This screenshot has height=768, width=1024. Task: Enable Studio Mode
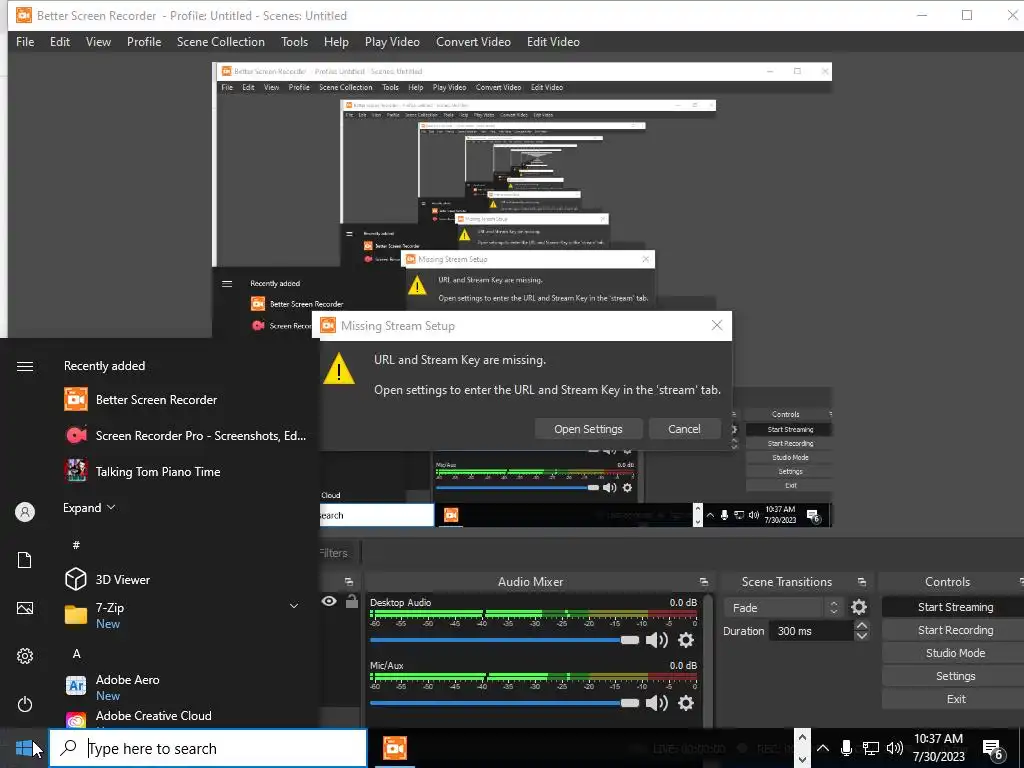955,653
